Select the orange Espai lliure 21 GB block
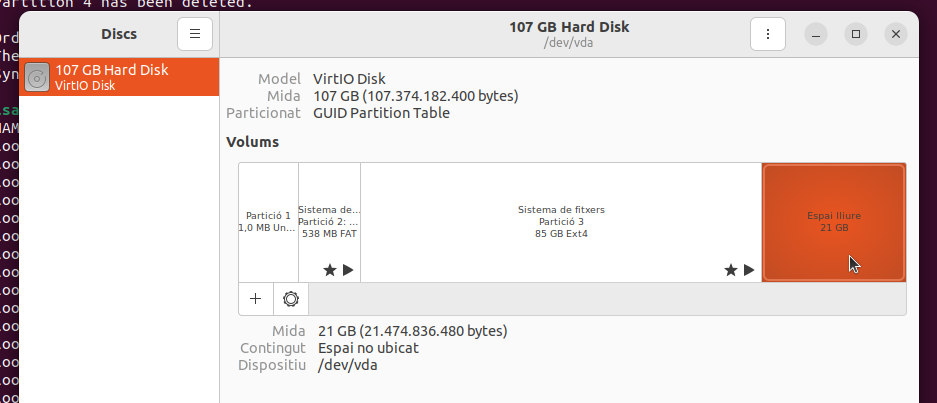Viewport: 937px width, 403px height. [834, 222]
